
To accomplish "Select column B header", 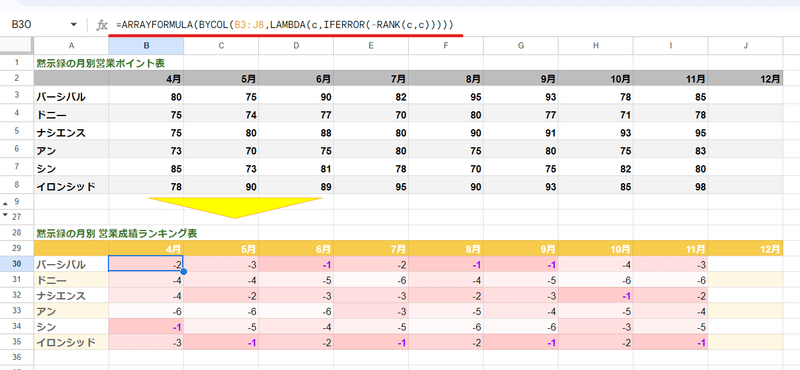I will click(146, 45).
